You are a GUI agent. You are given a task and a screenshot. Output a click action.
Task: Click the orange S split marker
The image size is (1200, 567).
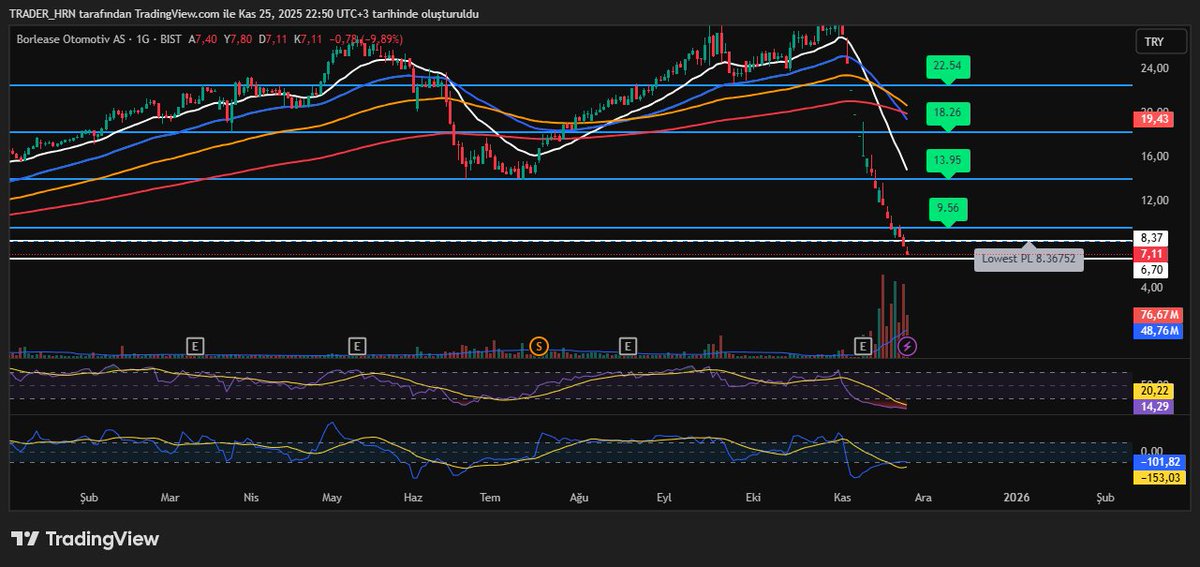click(x=539, y=346)
